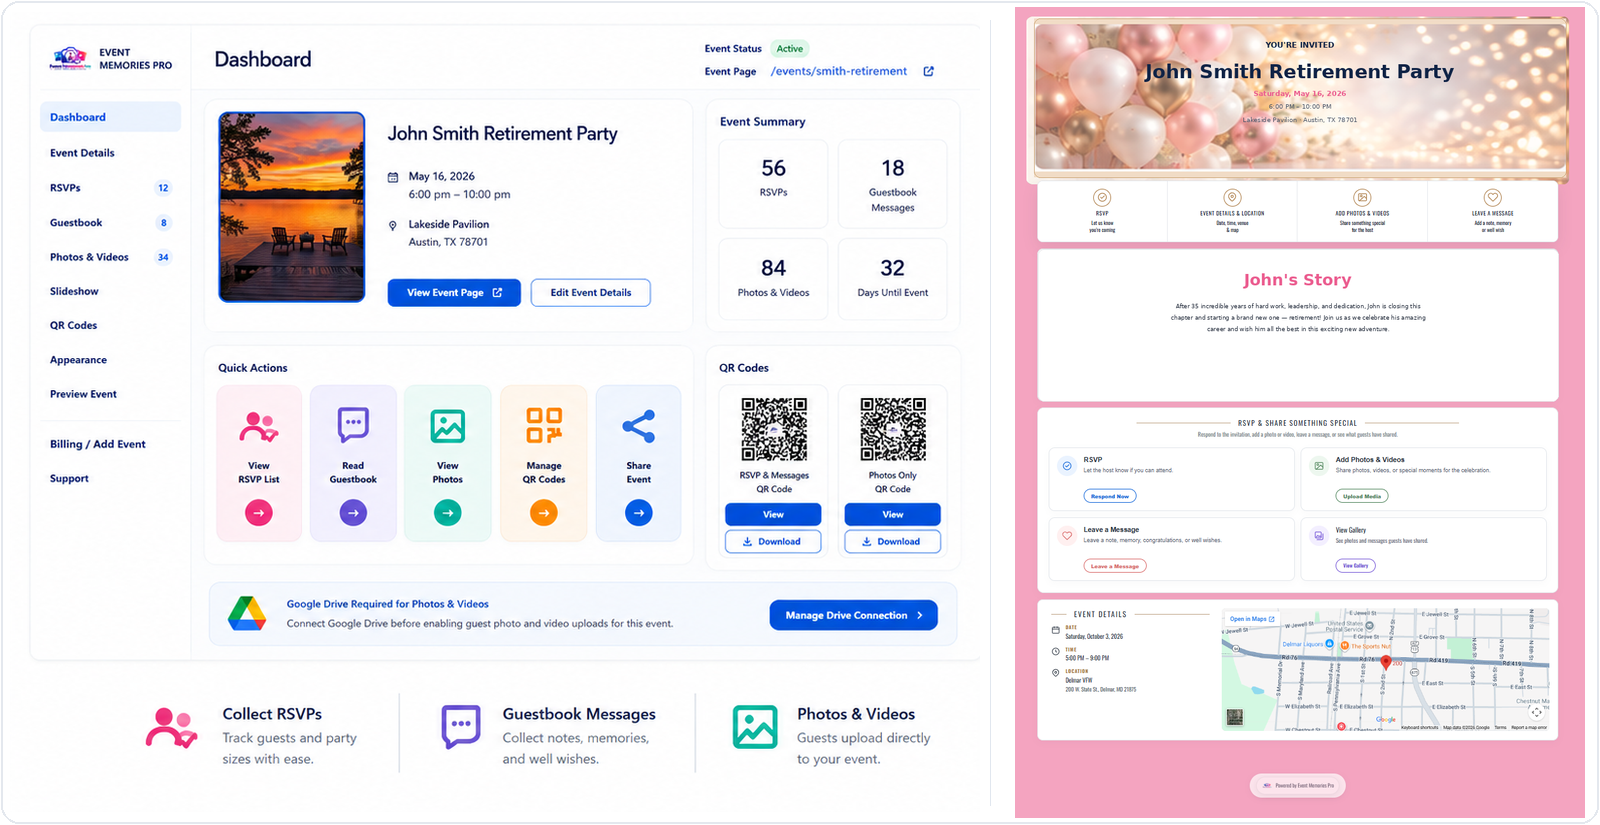
Task: Click the View Gallery purple icon
Action: click(x=1319, y=536)
